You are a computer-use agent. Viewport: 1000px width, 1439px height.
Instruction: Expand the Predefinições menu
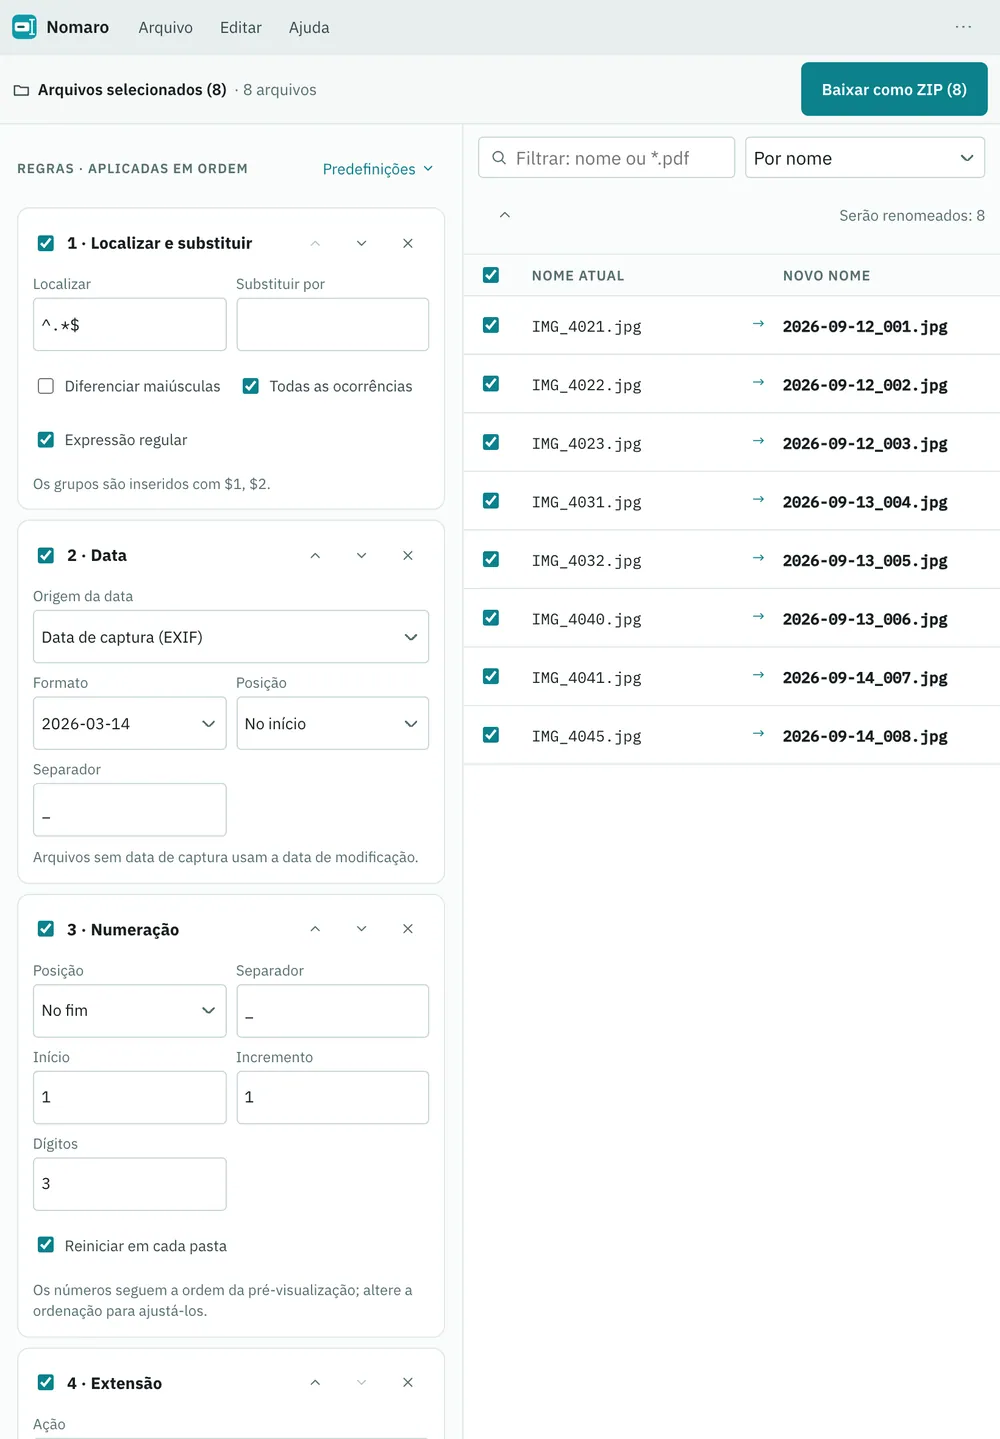(378, 169)
